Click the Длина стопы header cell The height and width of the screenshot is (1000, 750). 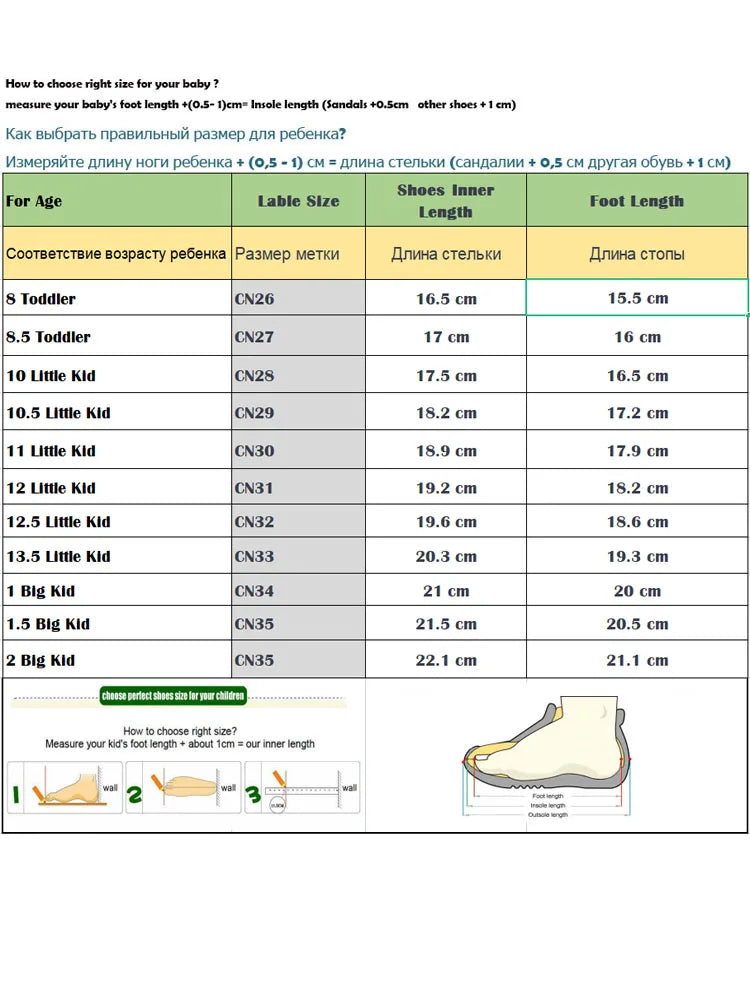point(637,253)
